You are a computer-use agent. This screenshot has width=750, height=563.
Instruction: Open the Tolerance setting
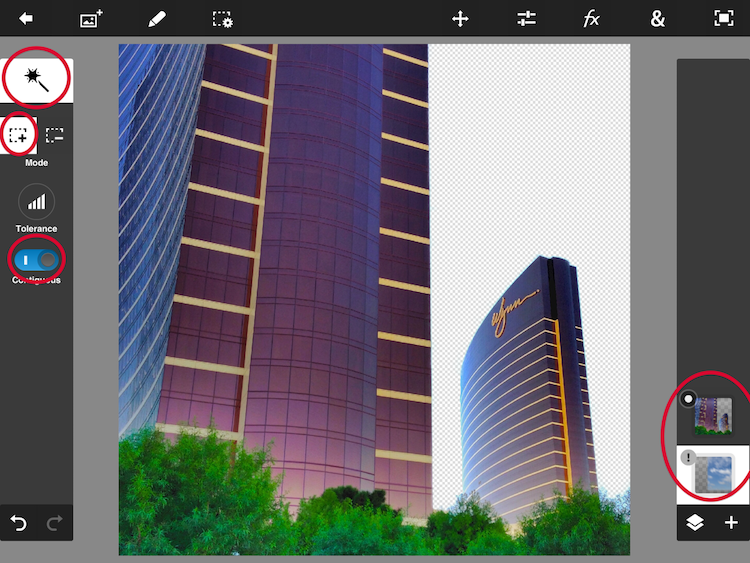tap(36, 202)
